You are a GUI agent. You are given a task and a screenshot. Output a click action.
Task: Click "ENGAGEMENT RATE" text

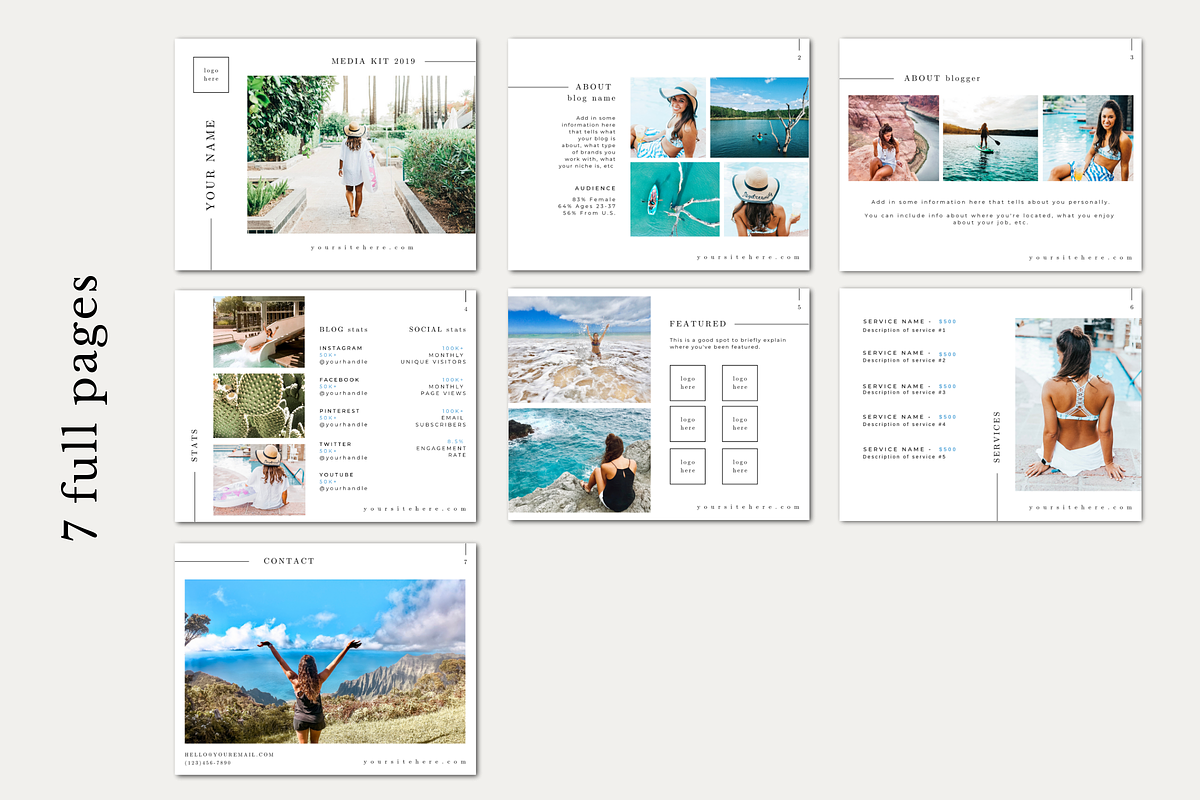[441, 452]
